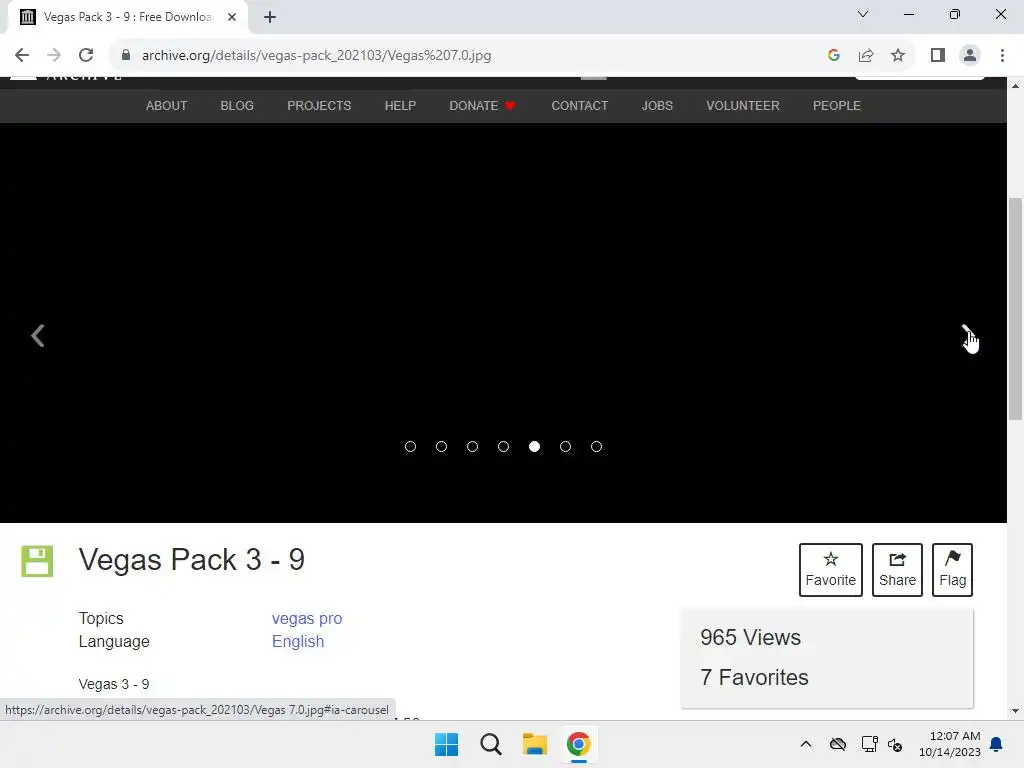1024x768 pixels.
Task: Click the Share button
Action: [x=897, y=570]
